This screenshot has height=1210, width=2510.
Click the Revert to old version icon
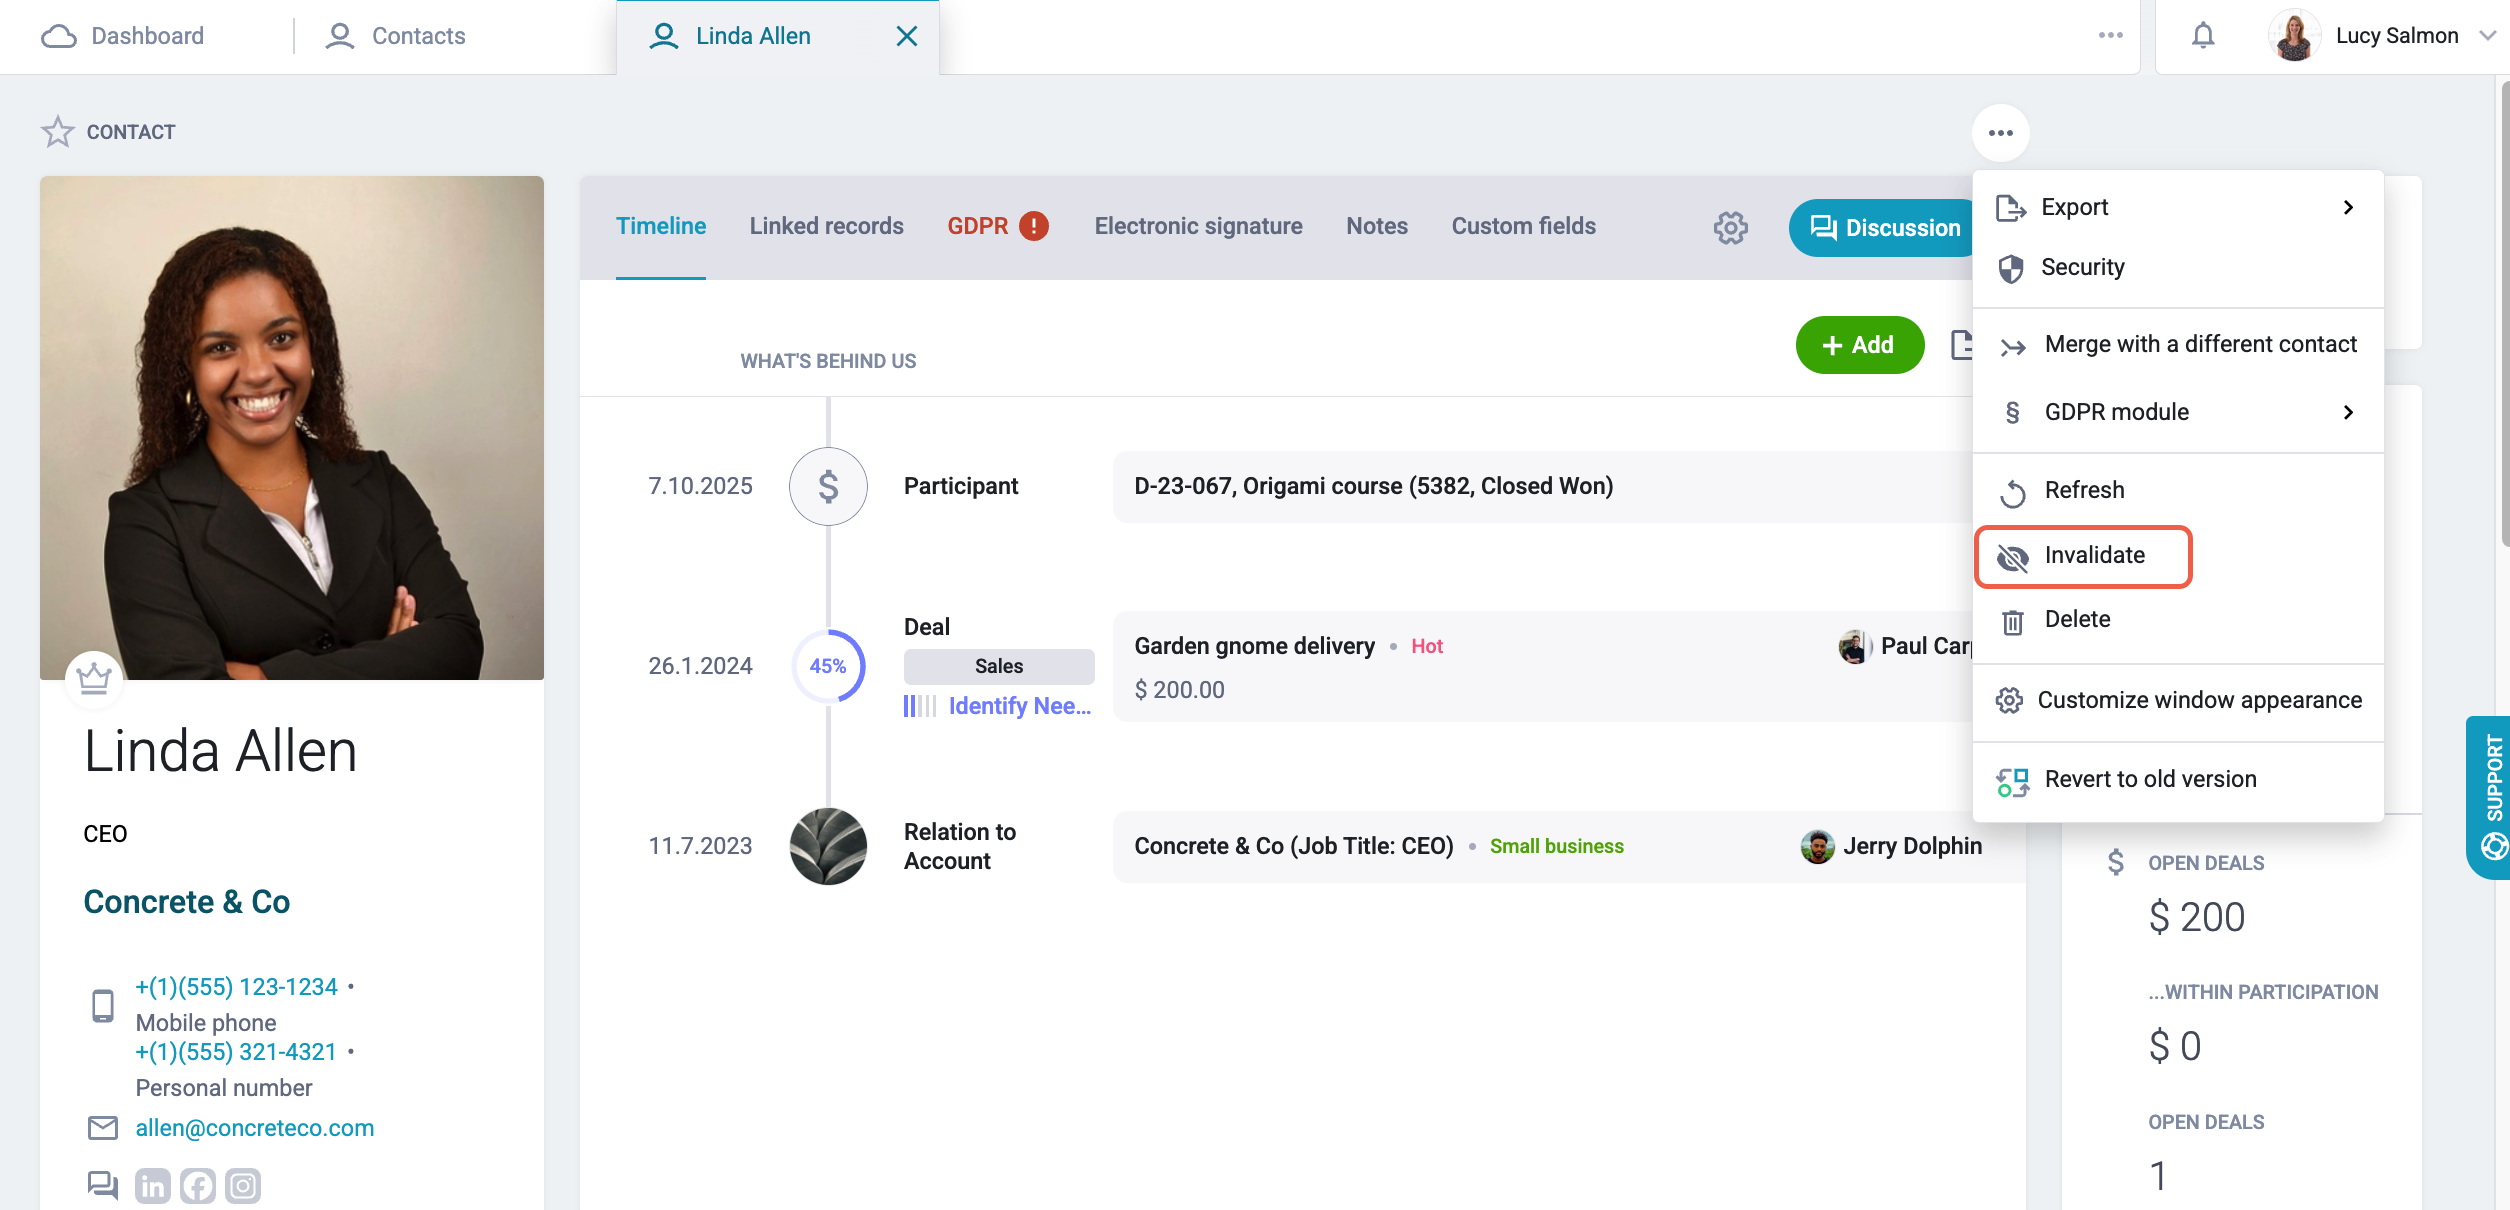[x=2012, y=782]
